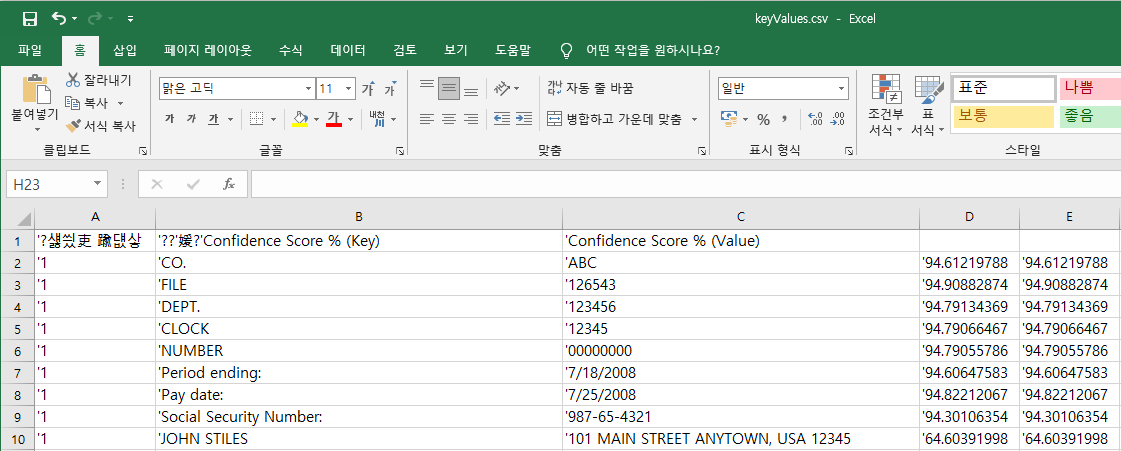Screen dimensions: 1121x451
Task: Toggle italic formatting
Action: tap(191, 119)
